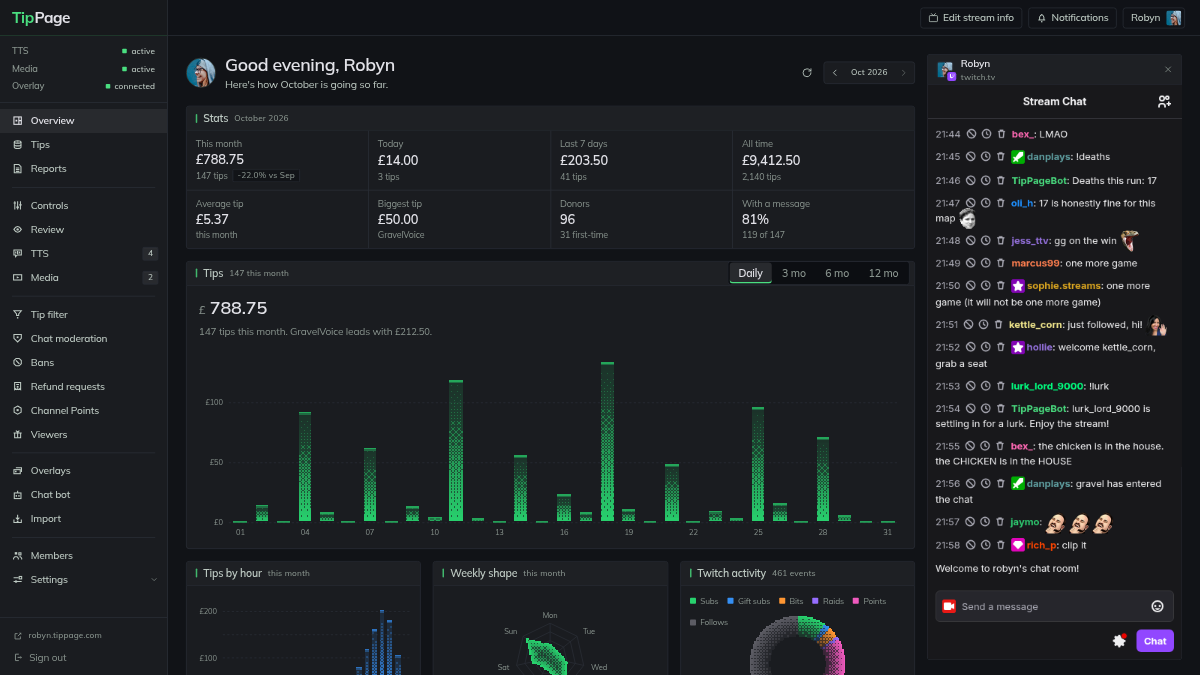
Task: Open Notifications
Action: (x=1072, y=18)
